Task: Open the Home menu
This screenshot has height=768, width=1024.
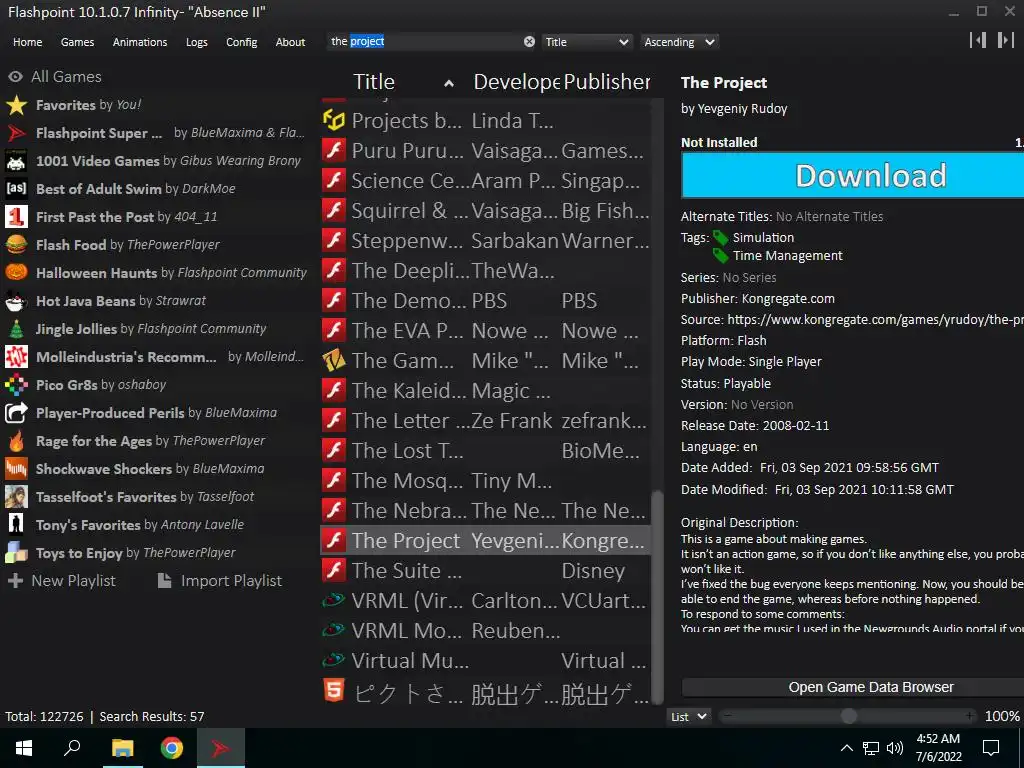Action: click(27, 42)
